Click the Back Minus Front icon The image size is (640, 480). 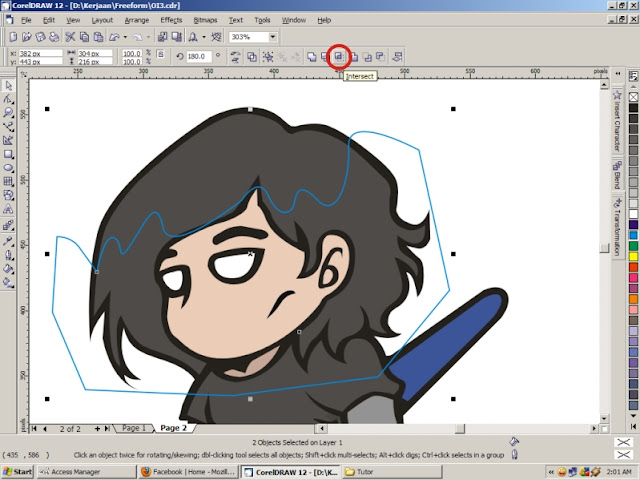(x=380, y=57)
